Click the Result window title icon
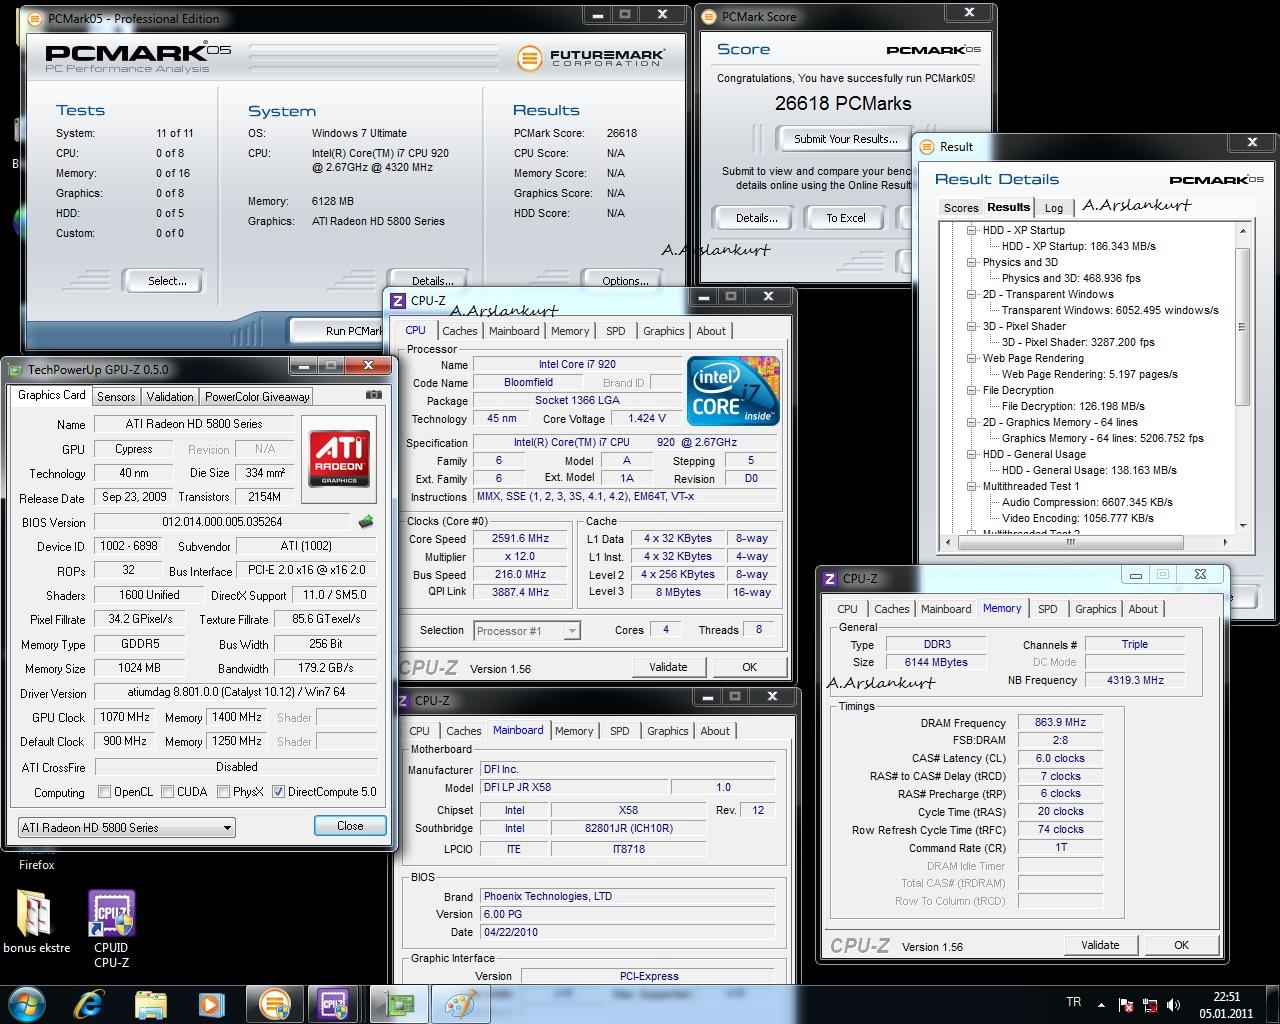Viewport: 1280px width, 1024px height. (926, 146)
